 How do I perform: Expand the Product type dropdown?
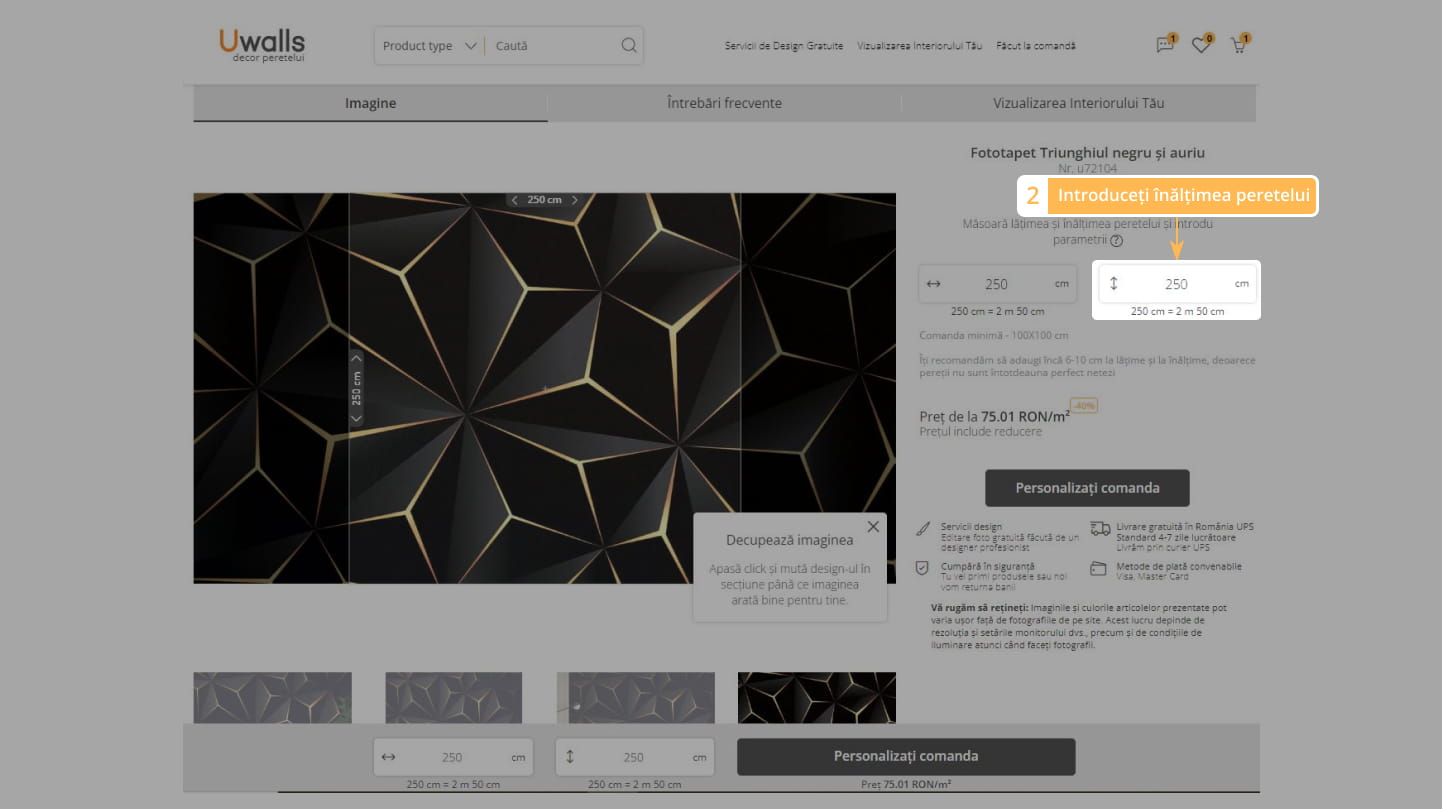[x=430, y=46]
